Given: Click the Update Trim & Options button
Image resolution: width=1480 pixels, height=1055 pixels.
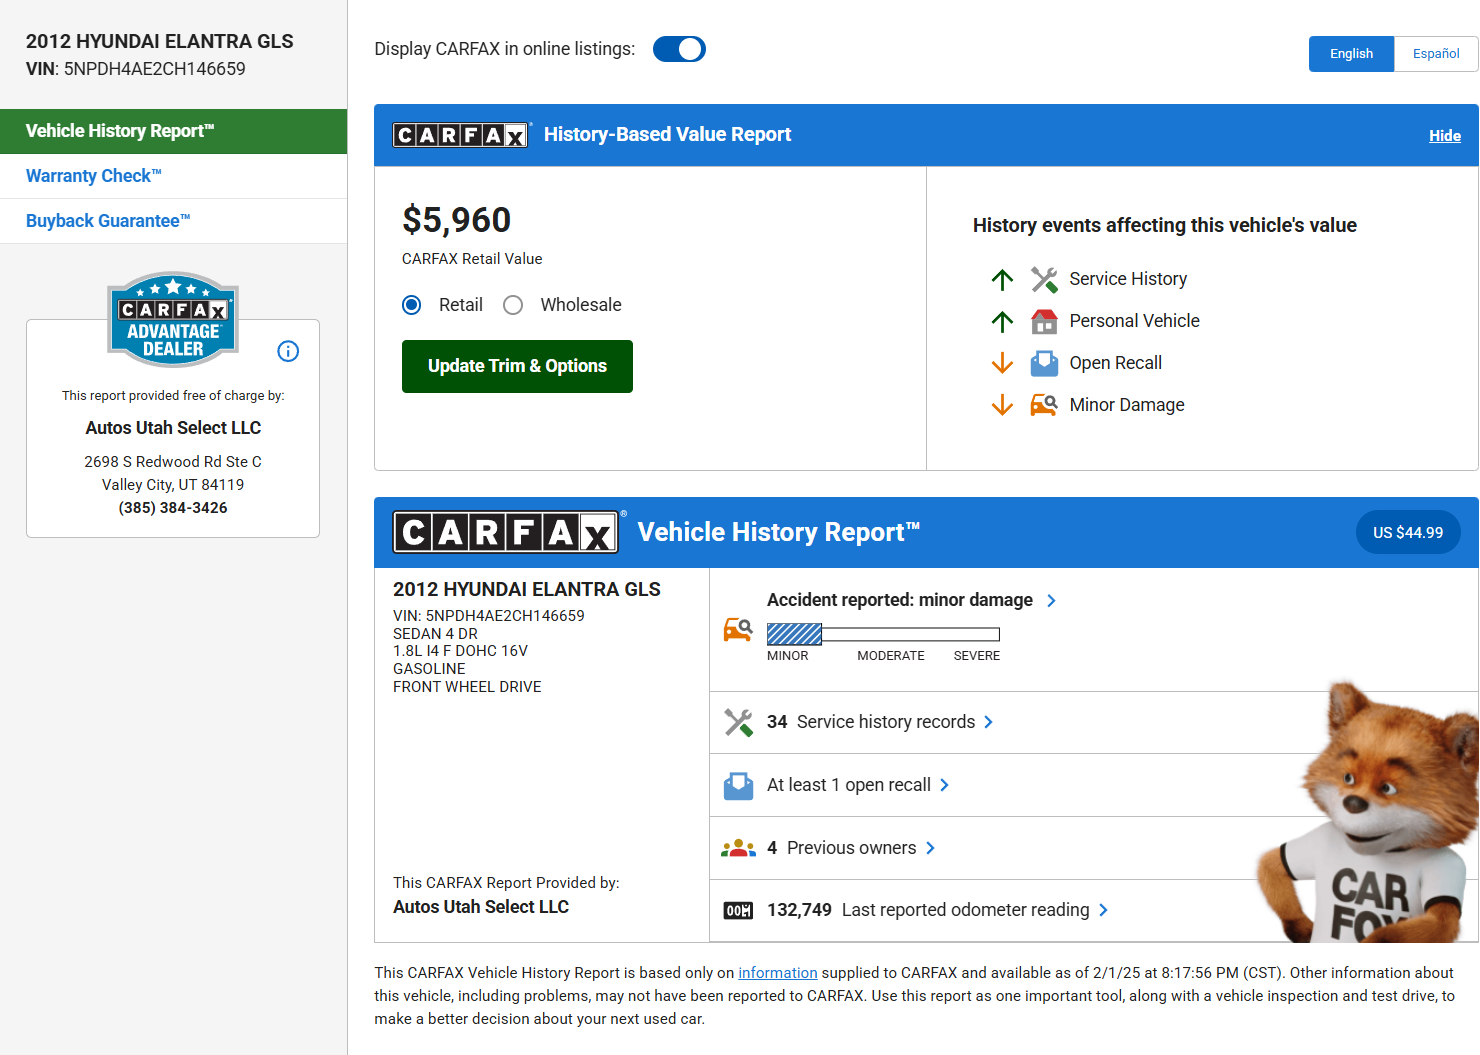Looking at the screenshot, I should 517,366.
